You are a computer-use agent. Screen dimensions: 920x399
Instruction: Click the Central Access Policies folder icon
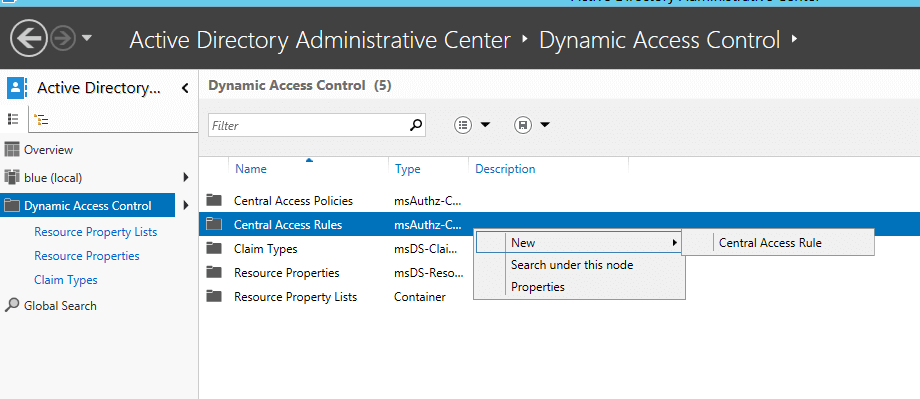coord(214,200)
